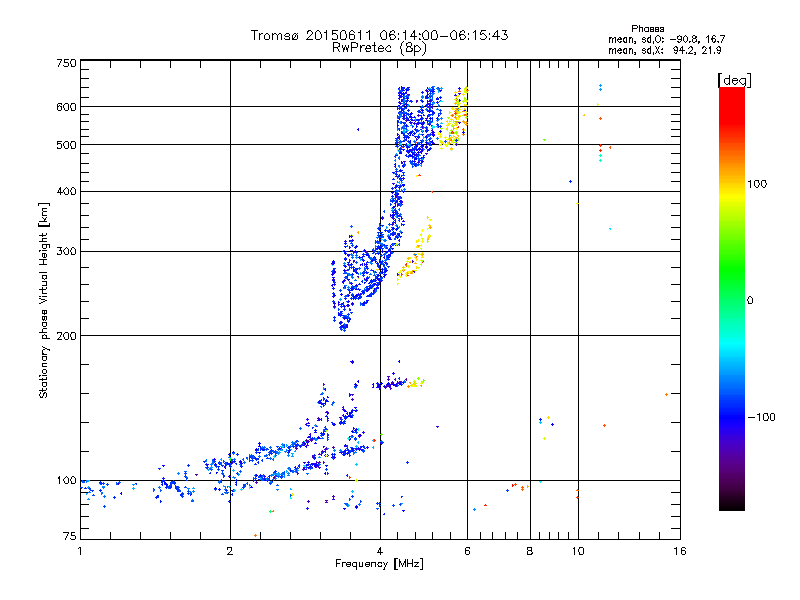Select the 'mean, sd,O: -90.8, 16.7' text
This screenshot has width=800, height=600.
[666, 39]
